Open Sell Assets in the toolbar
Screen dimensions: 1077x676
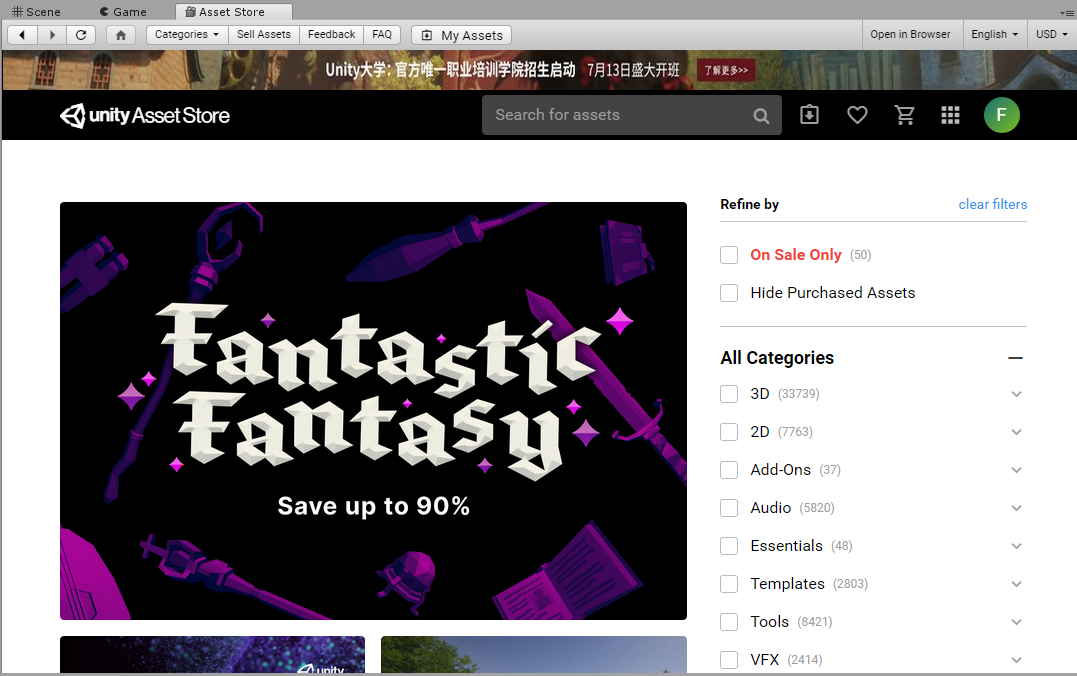coord(264,35)
